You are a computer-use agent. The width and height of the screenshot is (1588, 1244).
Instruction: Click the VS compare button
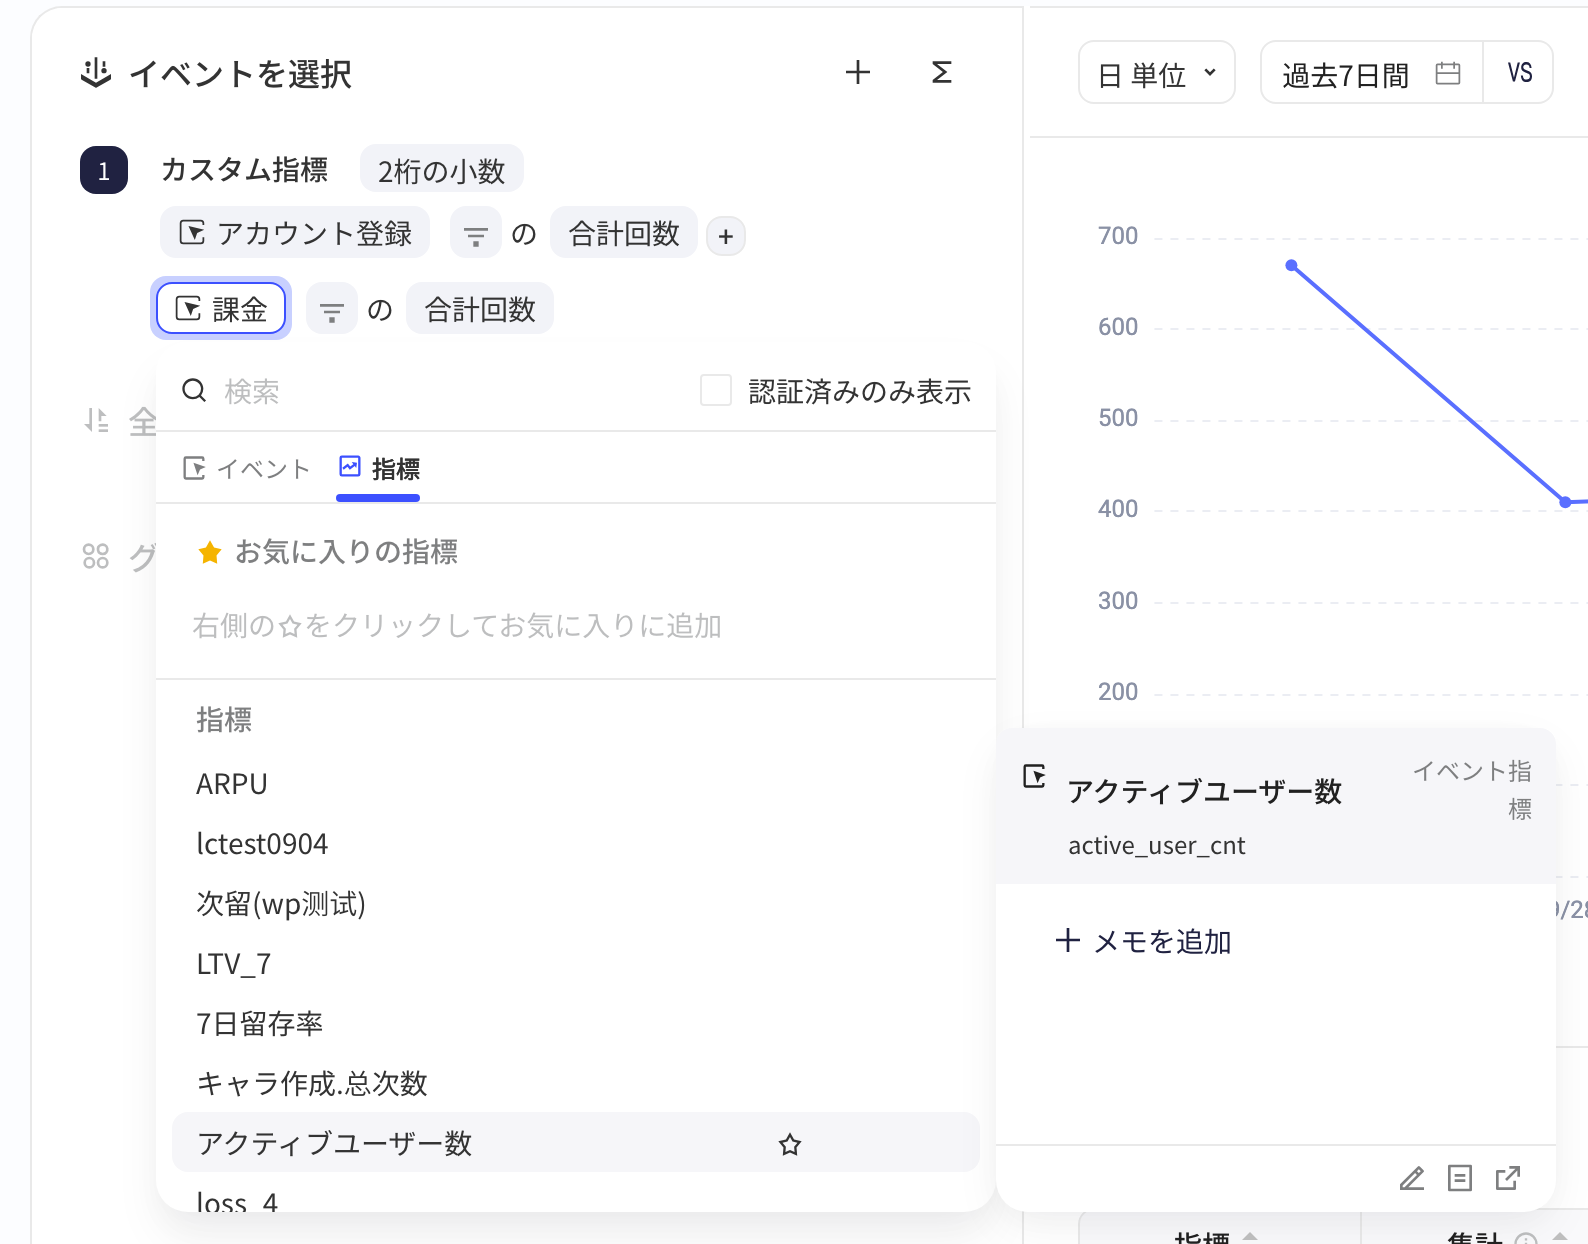pos(1519,73)
